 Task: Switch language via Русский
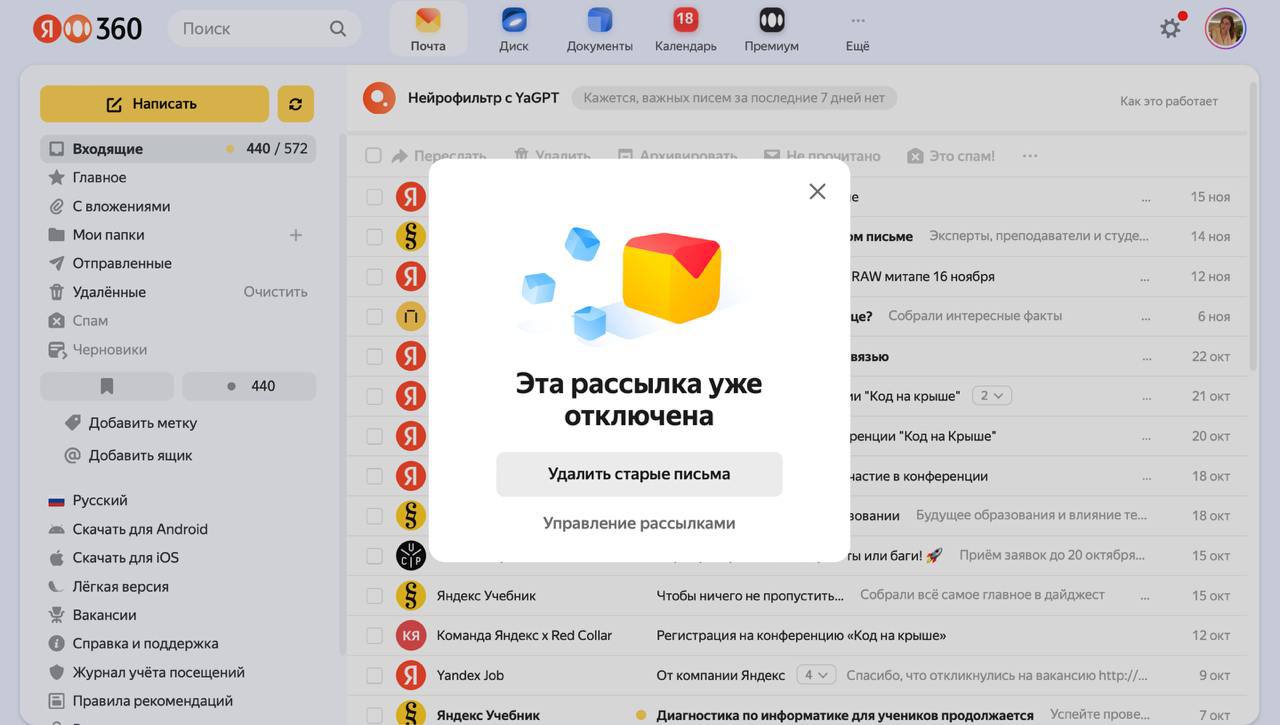tap(100, 500)
